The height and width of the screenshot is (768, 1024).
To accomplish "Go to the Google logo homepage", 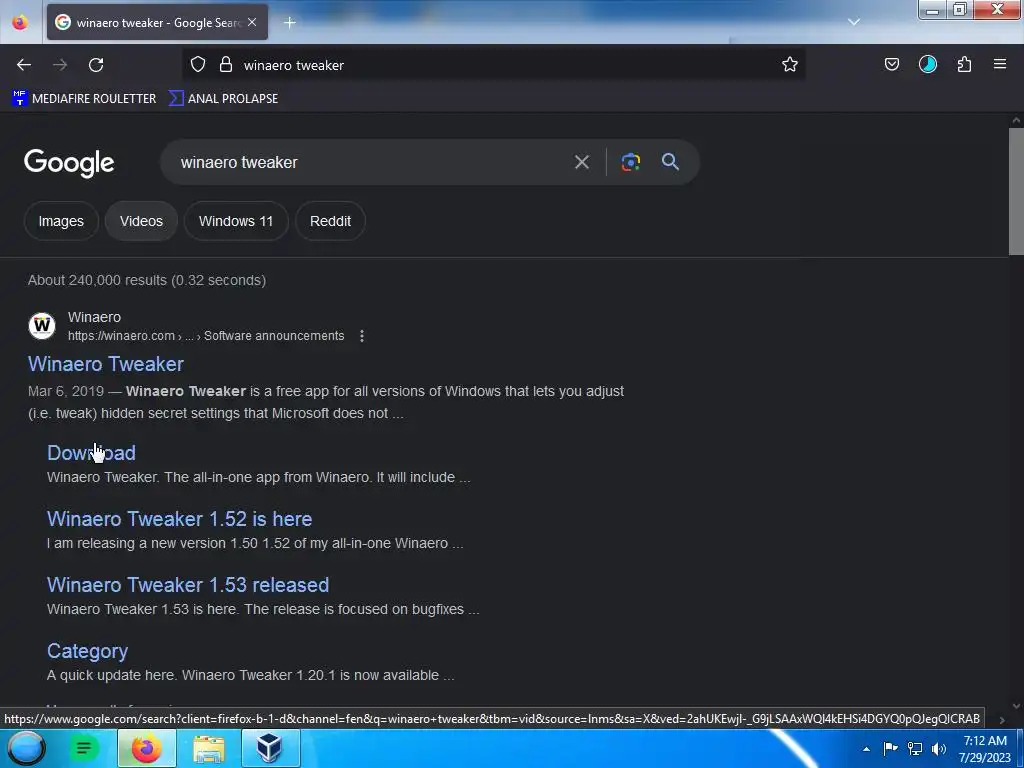I will [69, 163].
